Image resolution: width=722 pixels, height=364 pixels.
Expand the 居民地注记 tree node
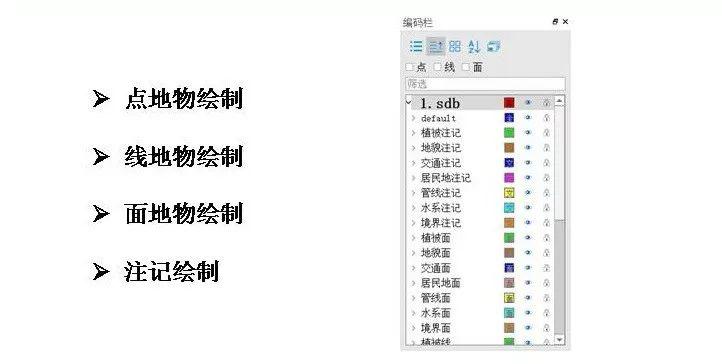click(x=413, y=178)
